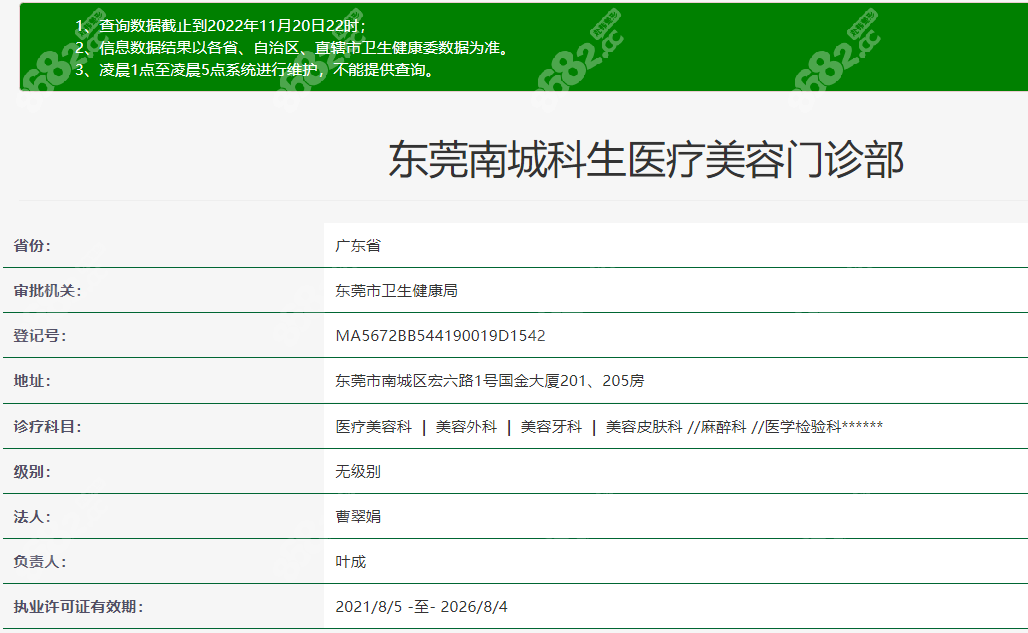Click the responsible person name 叶成
1028x633 pixels.
coord(351,562)
